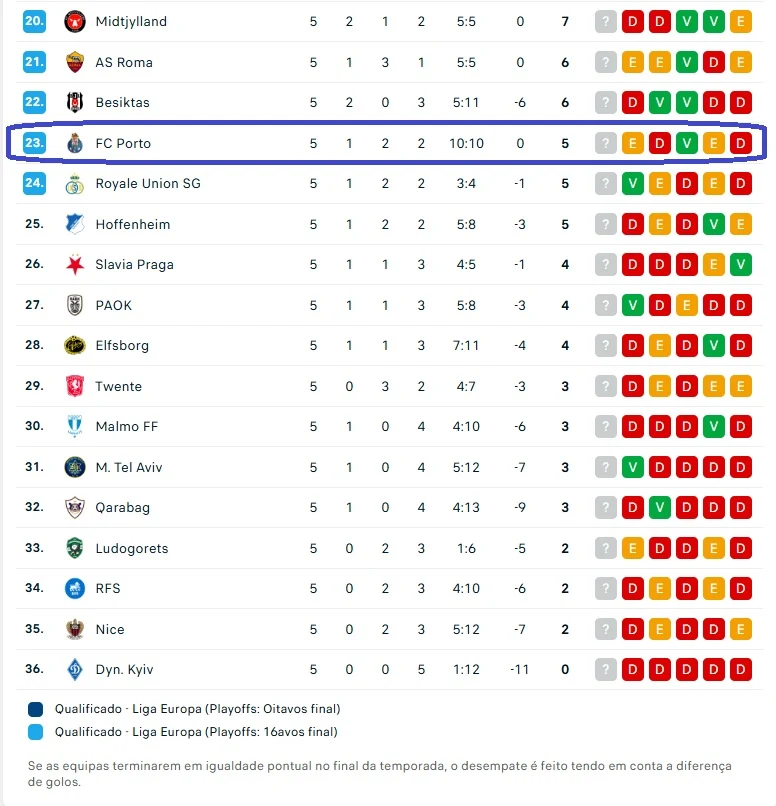The image size is (776, 806).
Task: Click the light blue 16avos final legend swatch
Action: click(x=35, y=732)
